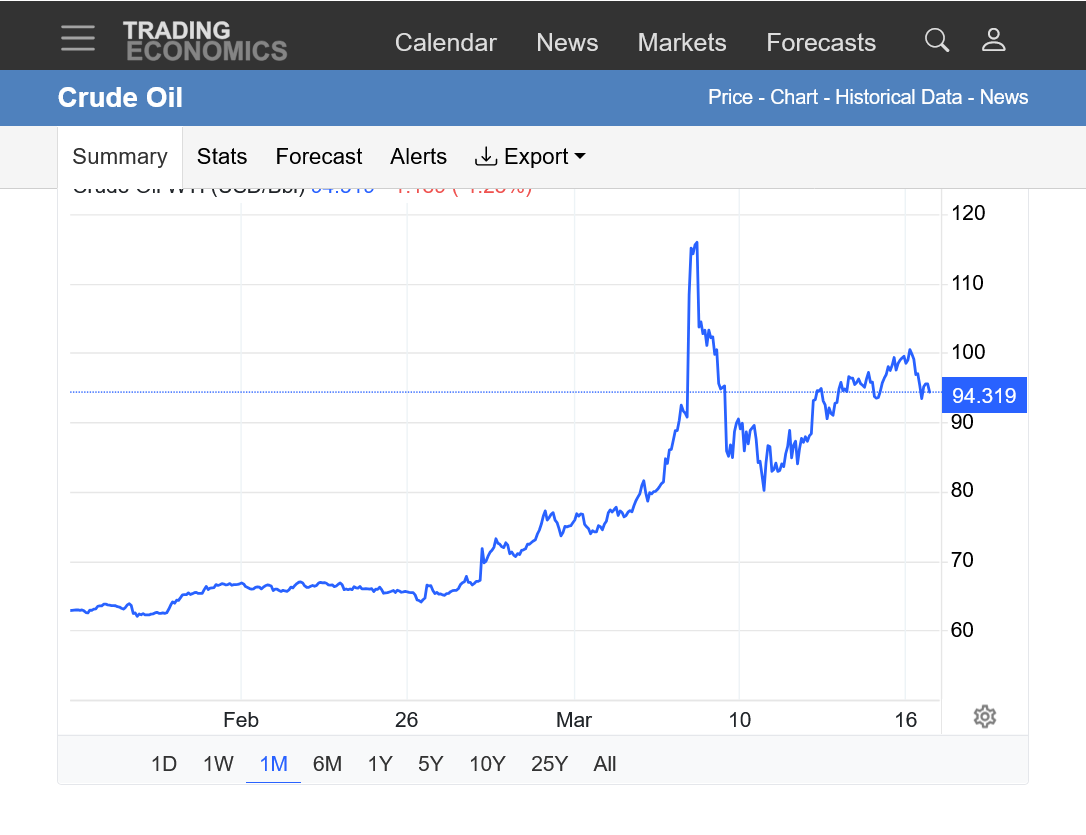Follow the Chart link in header

click(795, 97)
